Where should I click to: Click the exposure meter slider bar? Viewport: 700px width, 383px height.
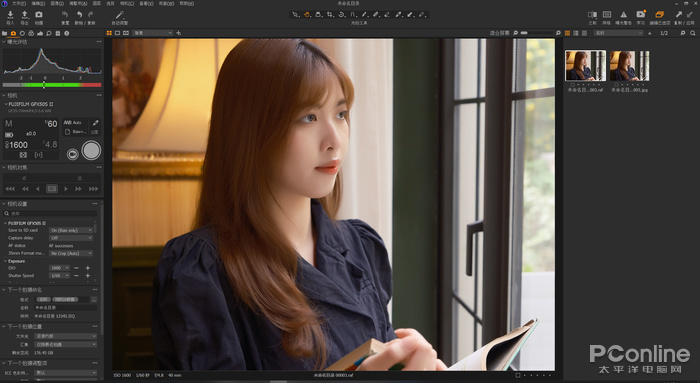[52, 84]
